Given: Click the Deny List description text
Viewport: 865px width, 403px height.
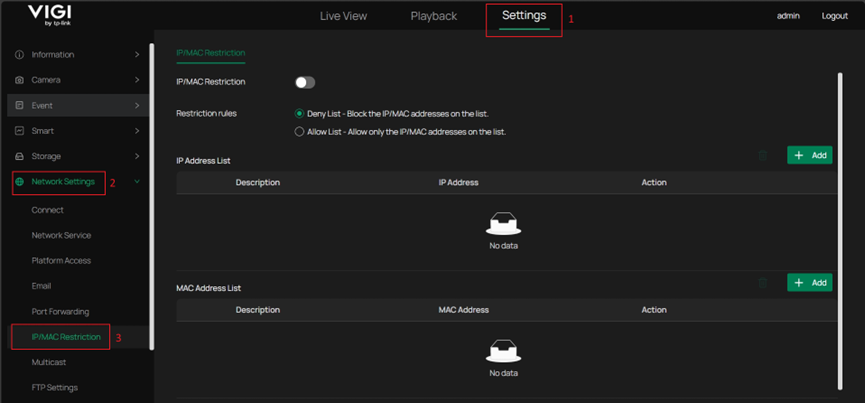Looking at the screenshot, I should pyautogui.click(x=398, y=114).
